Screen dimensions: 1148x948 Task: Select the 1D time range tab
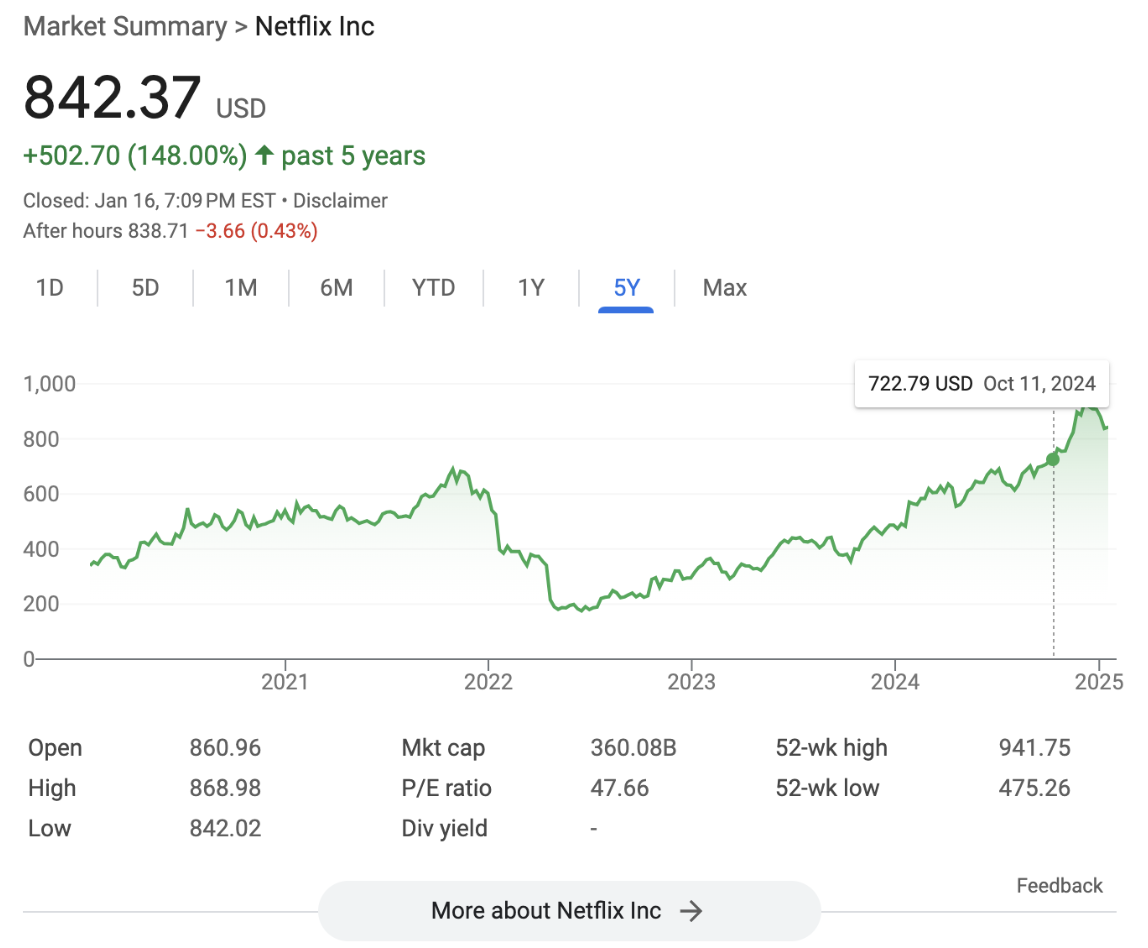tap(49, 288)
